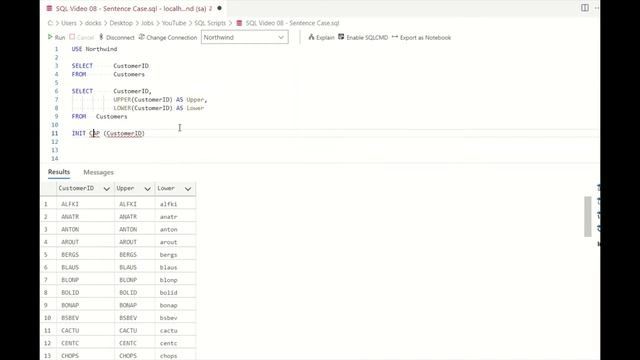The image size is (640, 360).
Task: Click the Cancel query button
Action: click(82, 37)
